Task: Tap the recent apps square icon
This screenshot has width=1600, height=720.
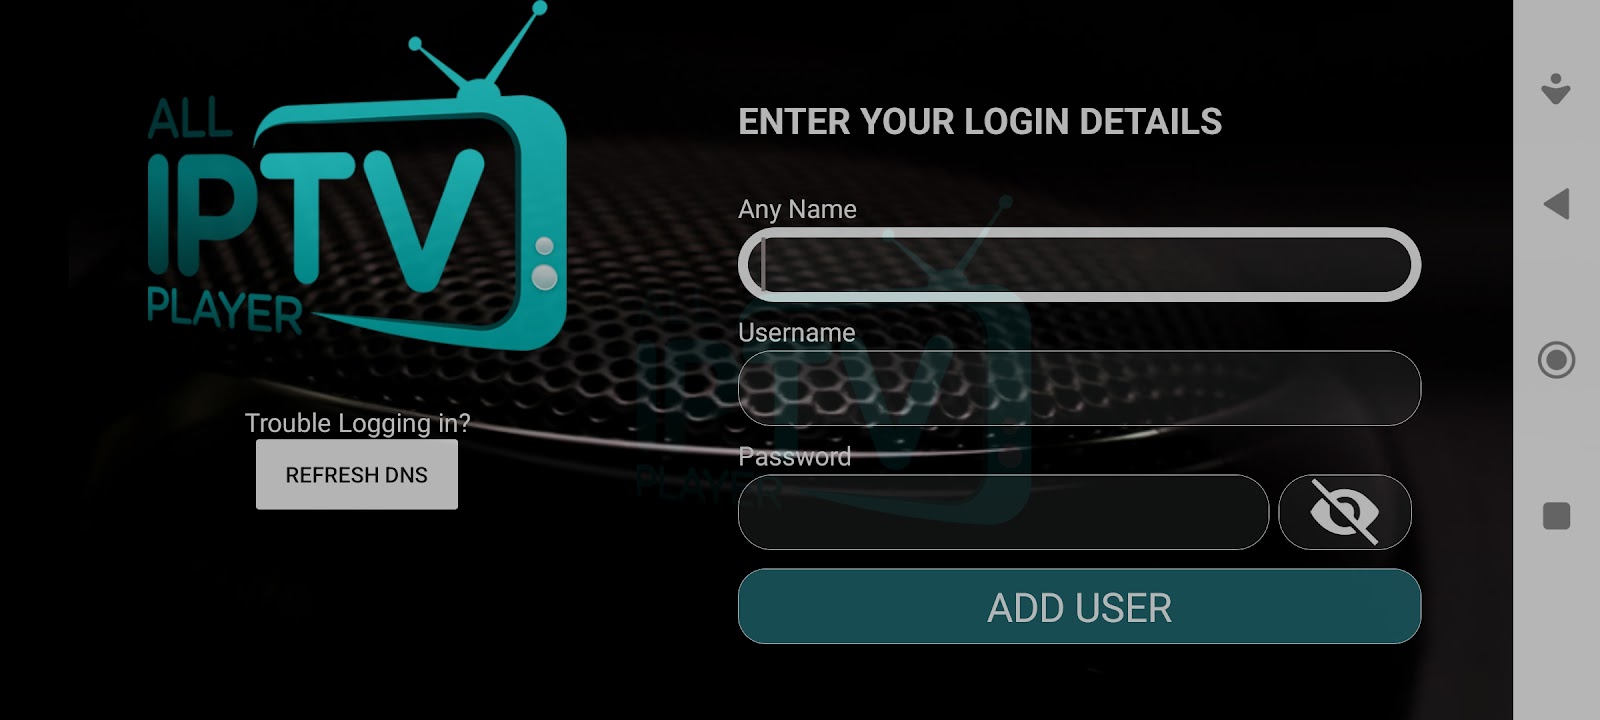Action: pyautogui.click(x=1556, y=516)
